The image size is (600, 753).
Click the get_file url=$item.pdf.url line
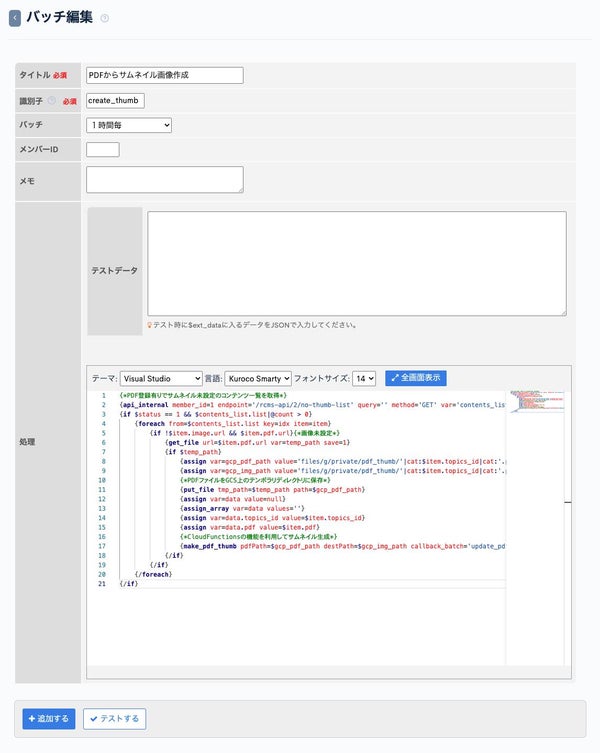tap(257, 443)
